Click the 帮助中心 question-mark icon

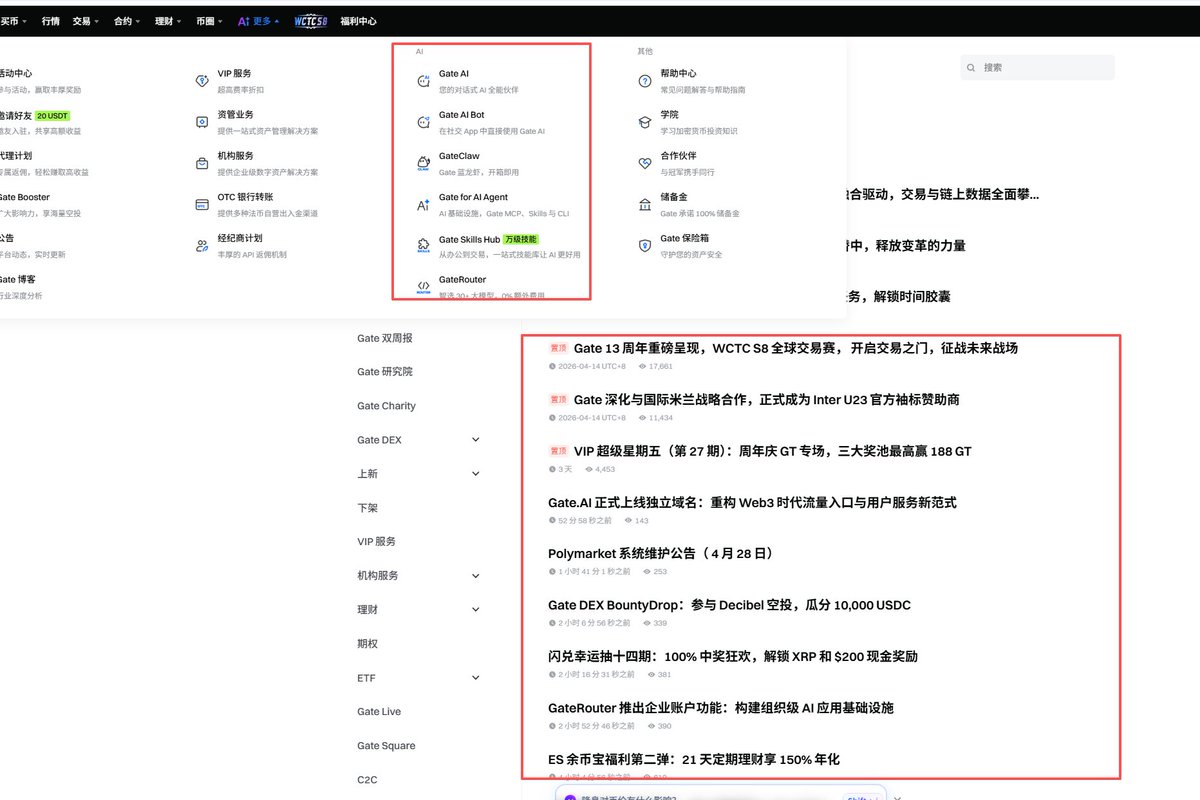pos(645,81)
